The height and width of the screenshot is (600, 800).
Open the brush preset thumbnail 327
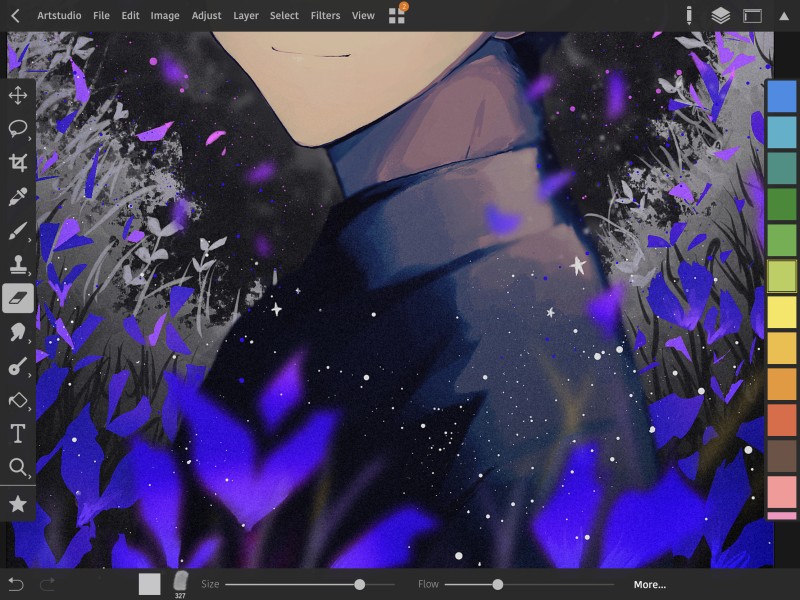[x=180, y=584]
